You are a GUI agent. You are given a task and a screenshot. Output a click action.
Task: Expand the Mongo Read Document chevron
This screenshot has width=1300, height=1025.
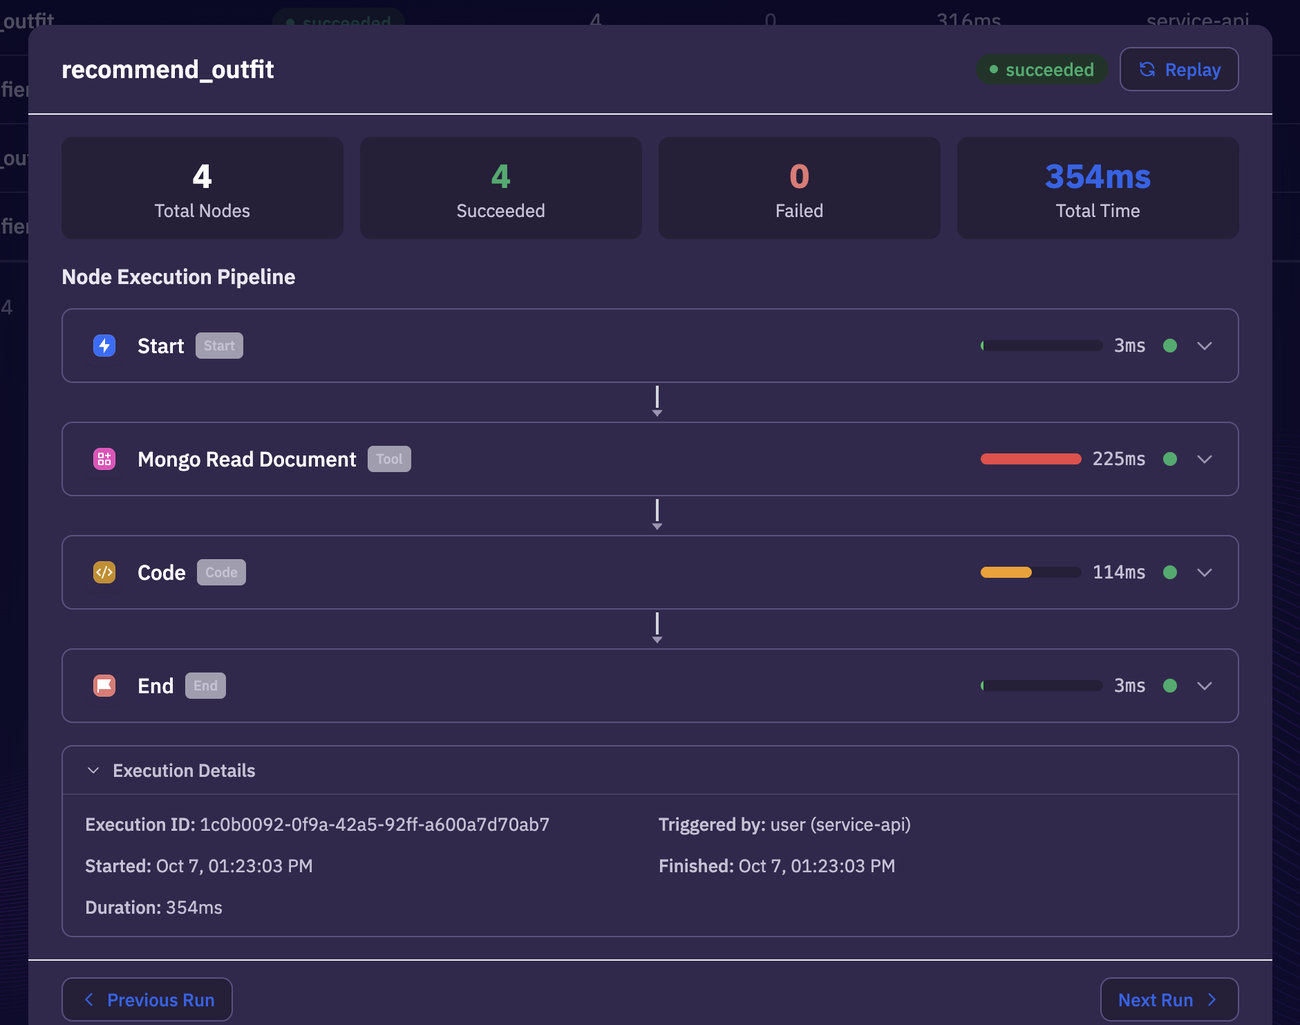[x=1204, y=459]
